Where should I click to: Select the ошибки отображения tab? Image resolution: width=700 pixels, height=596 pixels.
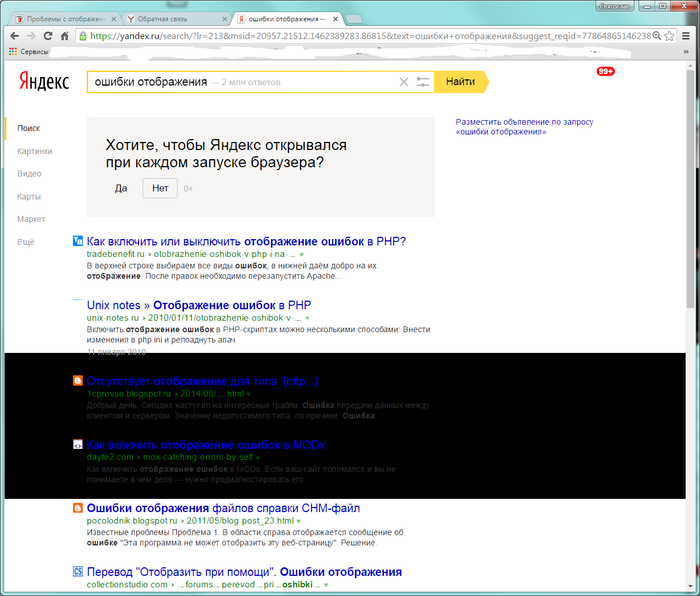(x=286, y=19)
